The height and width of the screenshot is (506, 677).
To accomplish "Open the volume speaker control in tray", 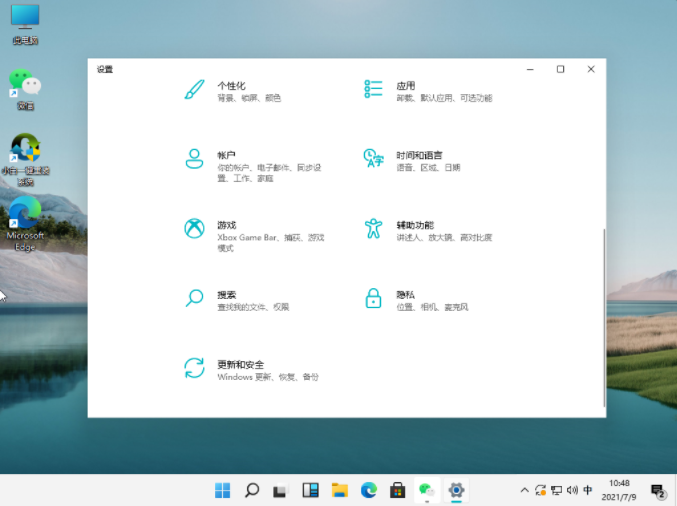I will tap(572, 490).
